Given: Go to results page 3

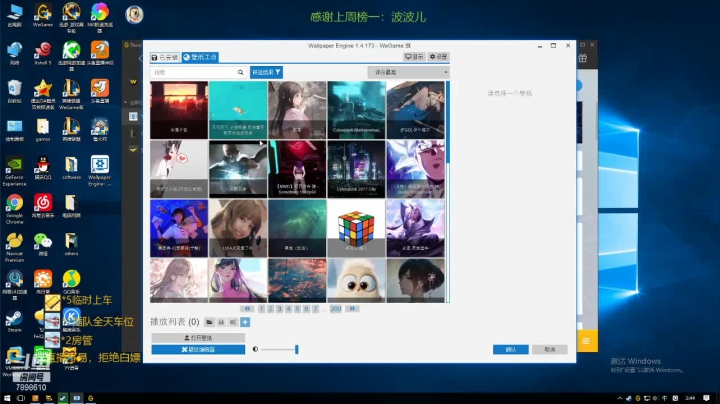Looking at the screenshot, I should pos(279,309).
